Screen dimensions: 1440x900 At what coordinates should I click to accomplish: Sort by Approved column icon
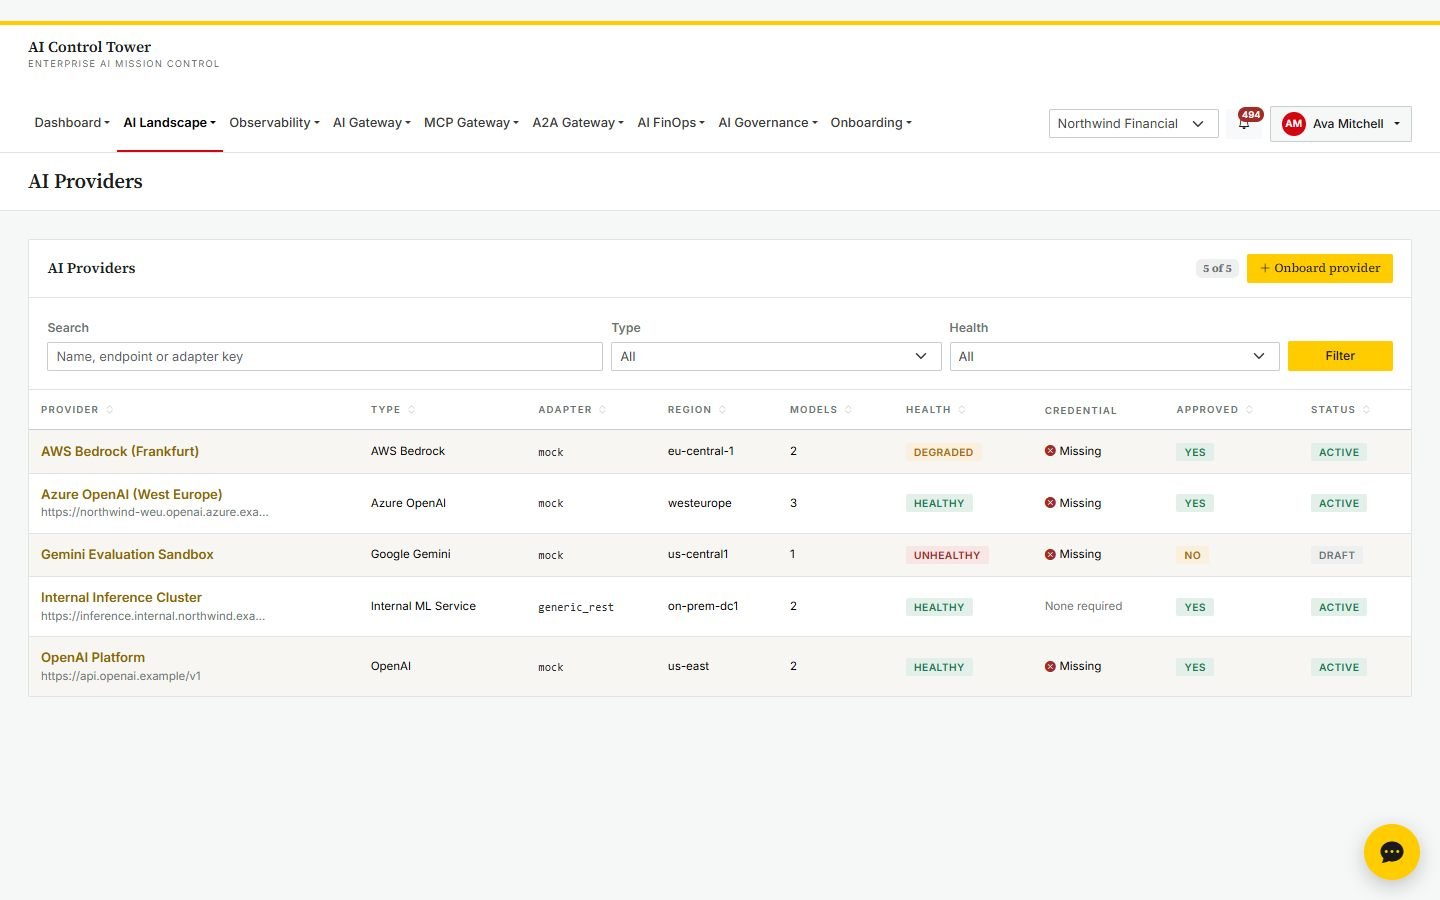pos(1250,410)
